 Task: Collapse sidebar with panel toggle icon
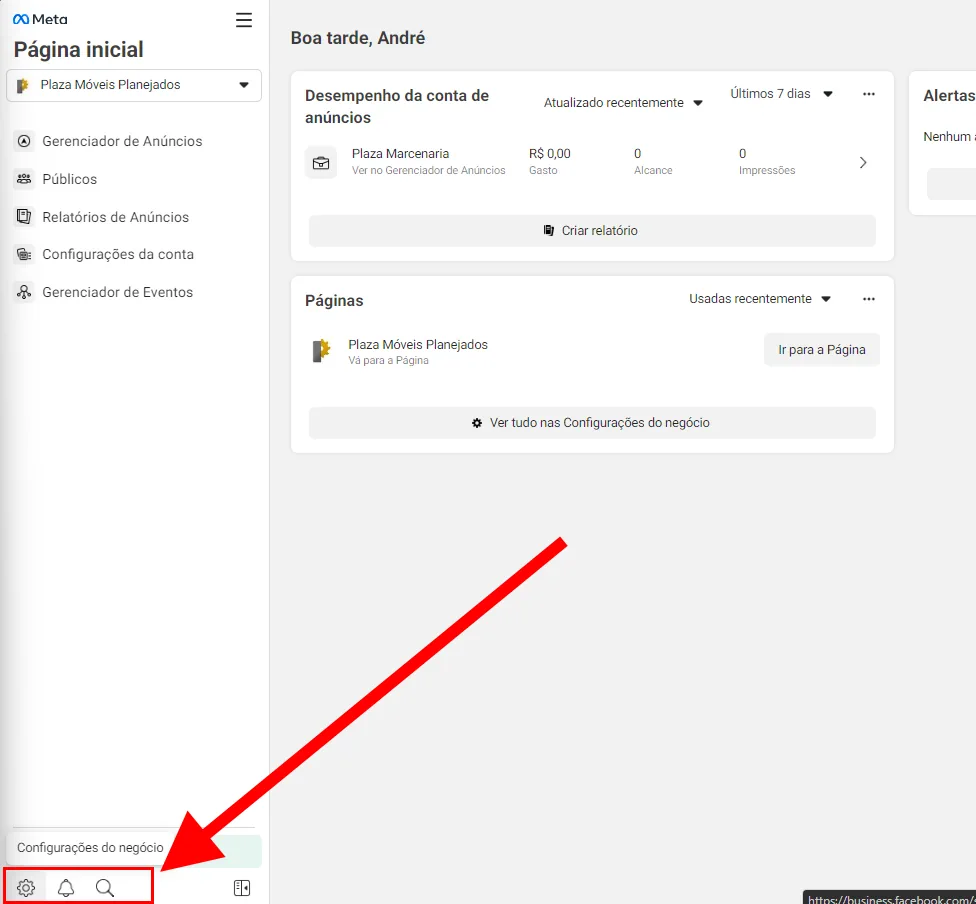tap(241, 888)
